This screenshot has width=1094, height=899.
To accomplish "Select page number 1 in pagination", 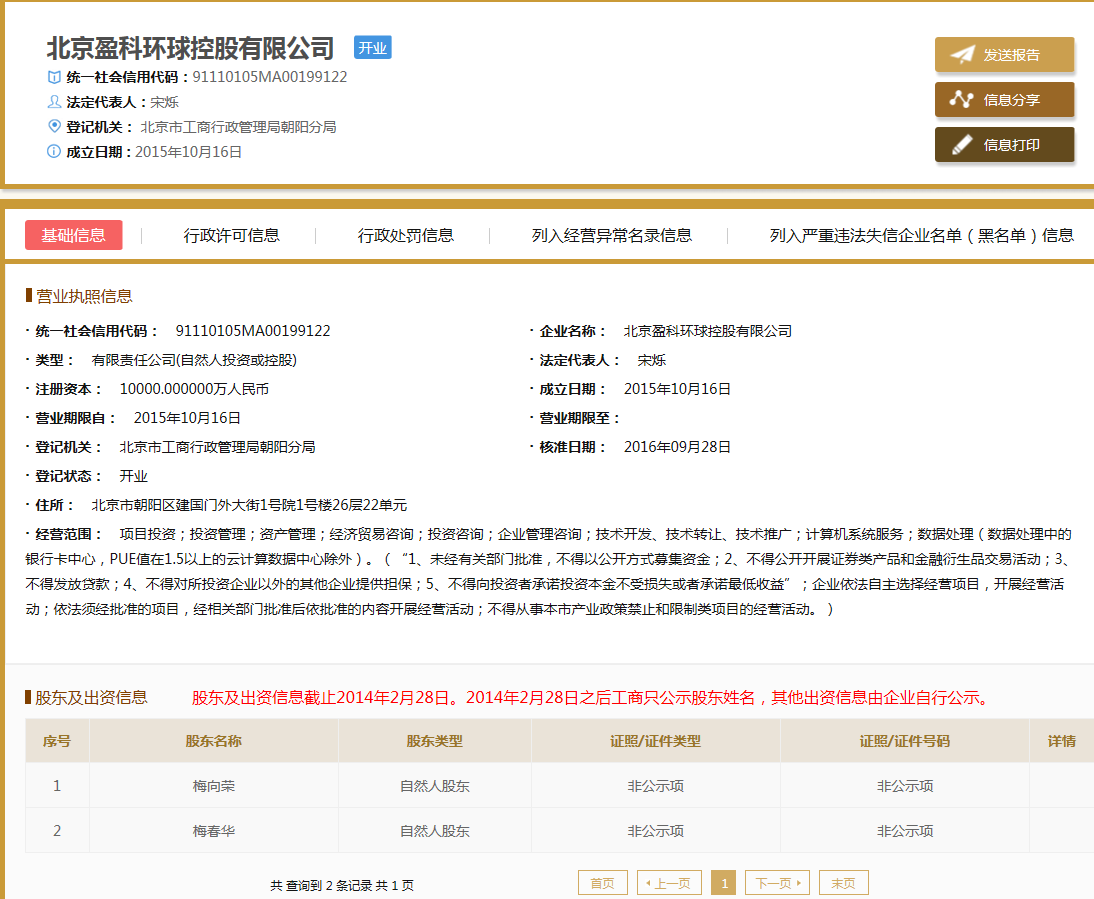I will pyautogui.click(x=724, y=882).
